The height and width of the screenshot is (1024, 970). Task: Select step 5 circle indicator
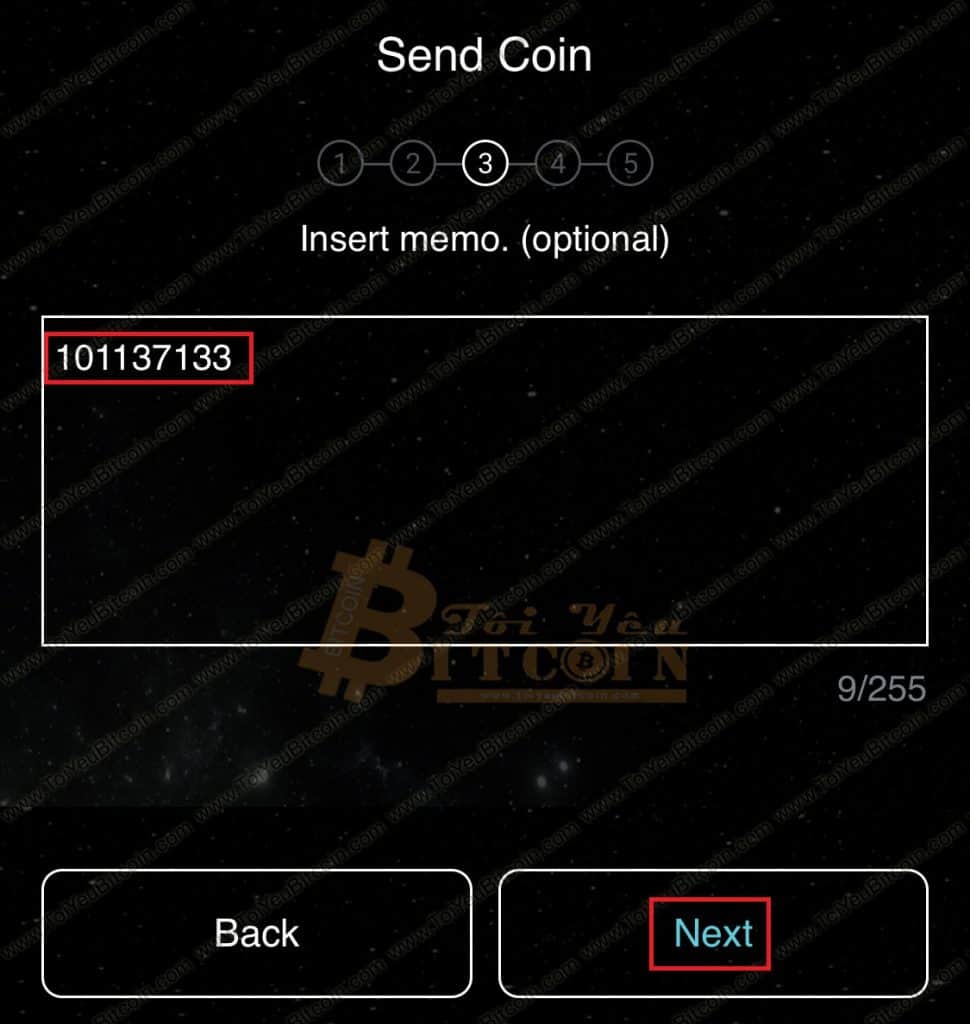[x=630, y=163]
